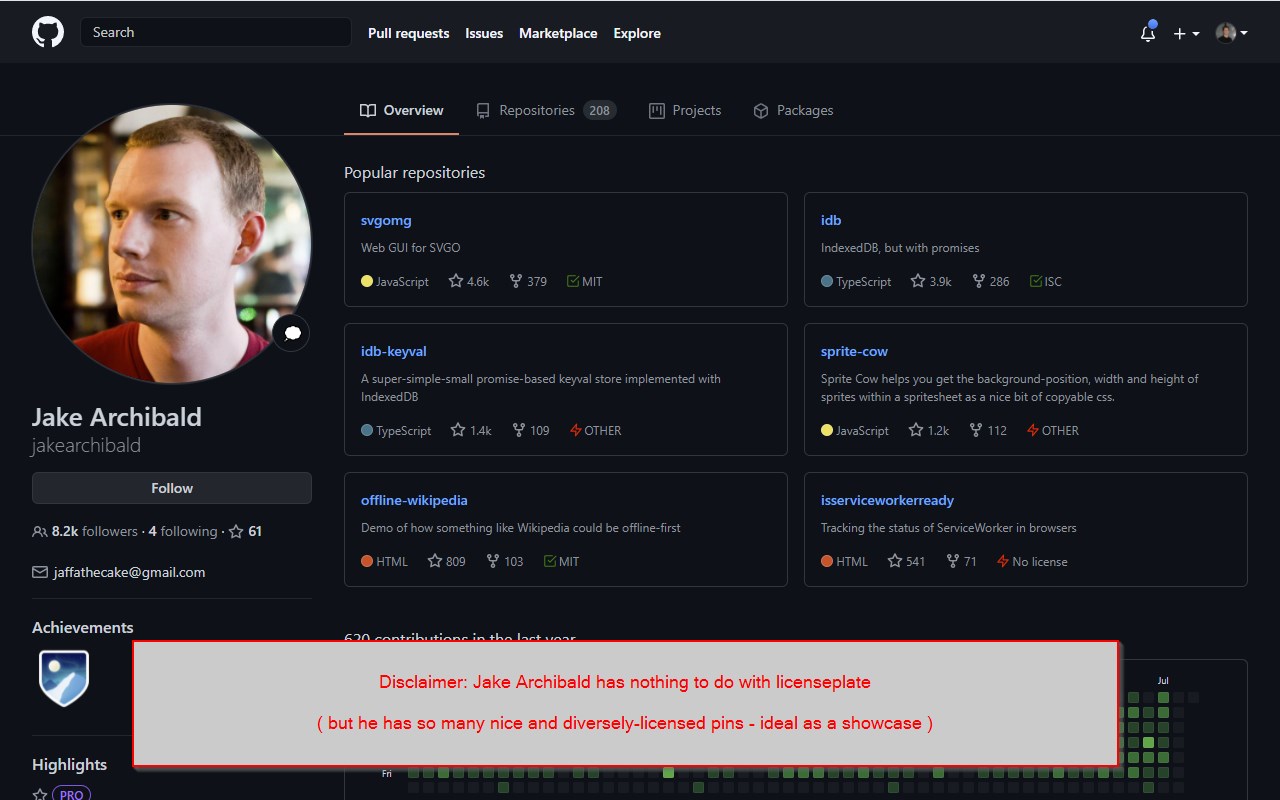Open the idb repository
Image resolution: width=1280 pixels, height=800 pixels.
click(831, 220)
